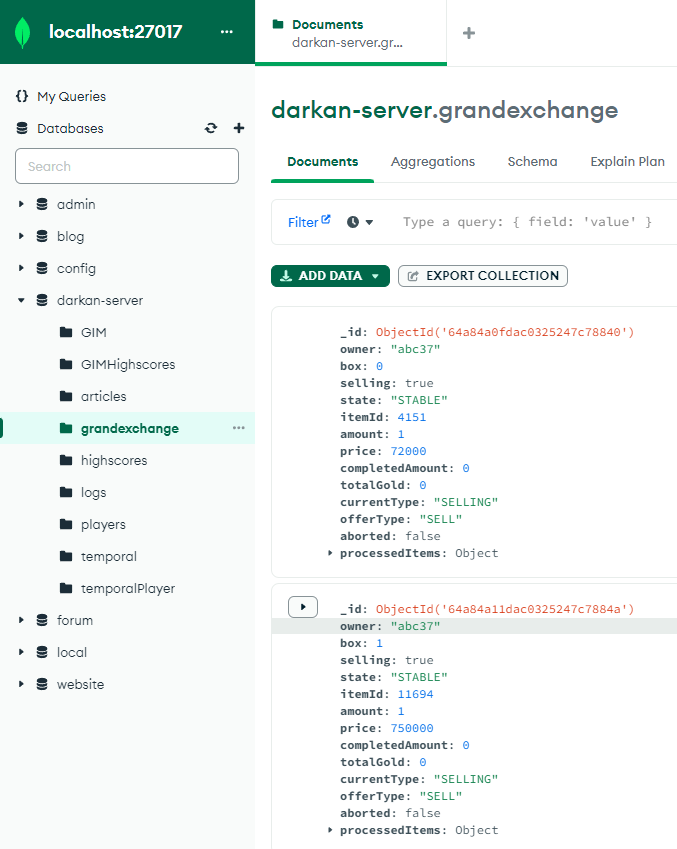Select the local database

(72, 652)
